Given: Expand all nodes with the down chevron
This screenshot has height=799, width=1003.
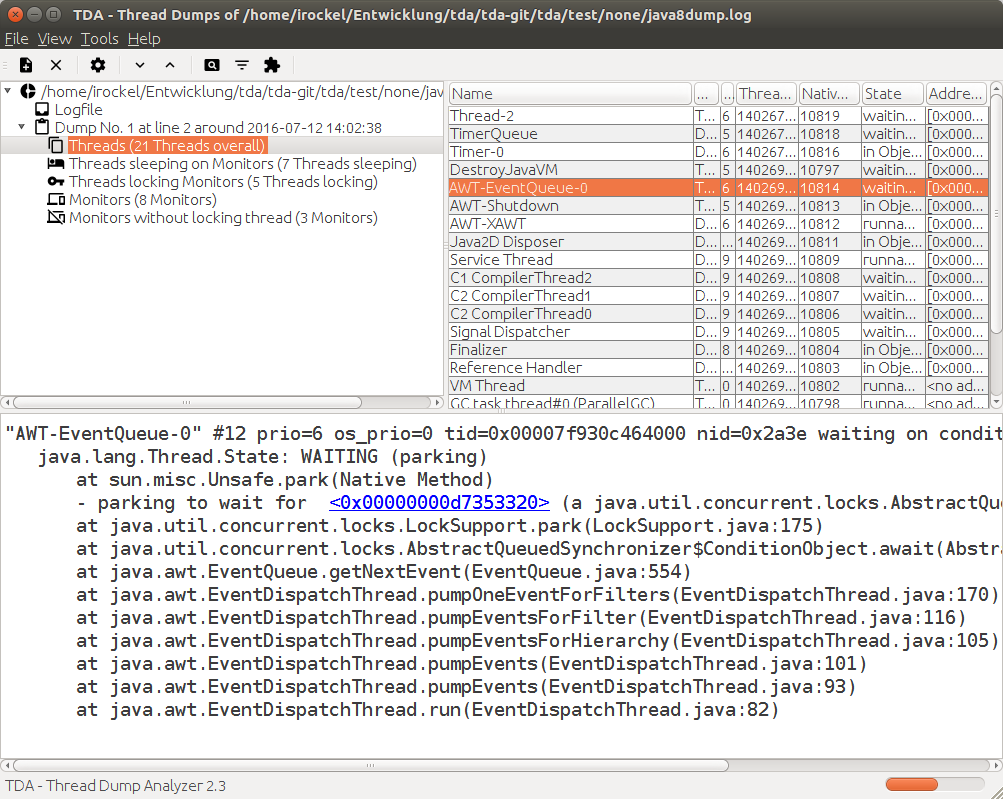Looking at the screenshot, I should (139, 65).
